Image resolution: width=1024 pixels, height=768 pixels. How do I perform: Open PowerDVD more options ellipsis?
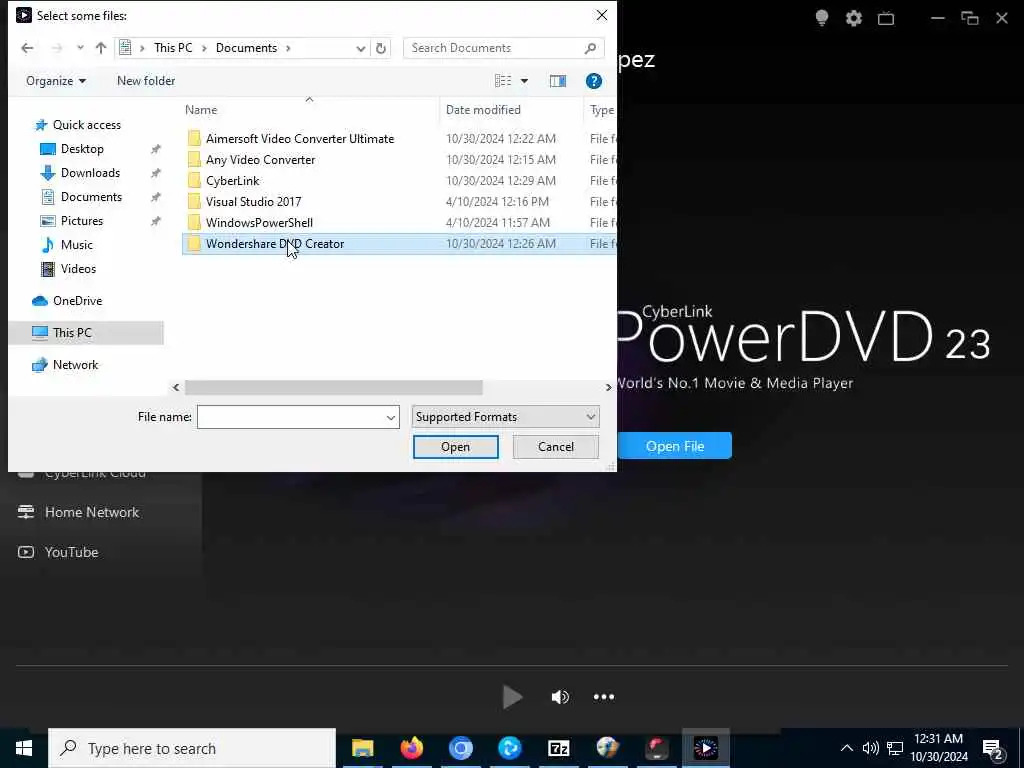[603, 697]
